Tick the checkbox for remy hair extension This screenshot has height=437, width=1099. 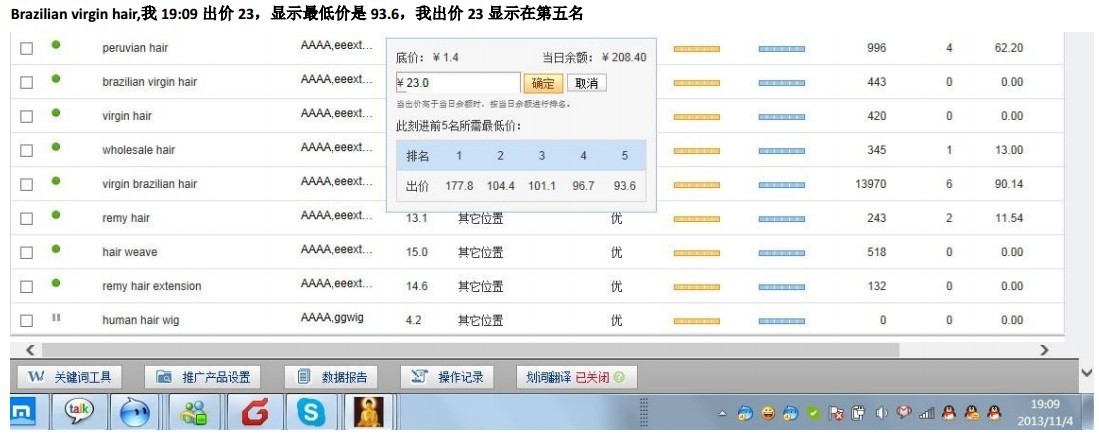pyautogui.click(x=27, y=286)
